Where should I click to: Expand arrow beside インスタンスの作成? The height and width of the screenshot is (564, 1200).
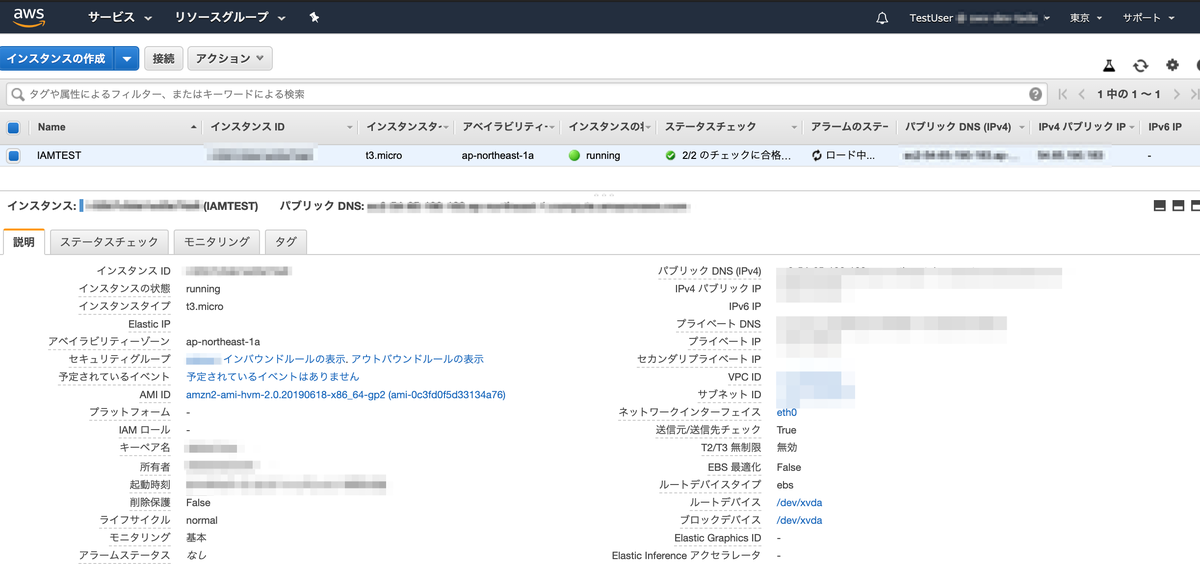[x=127, y=59]
